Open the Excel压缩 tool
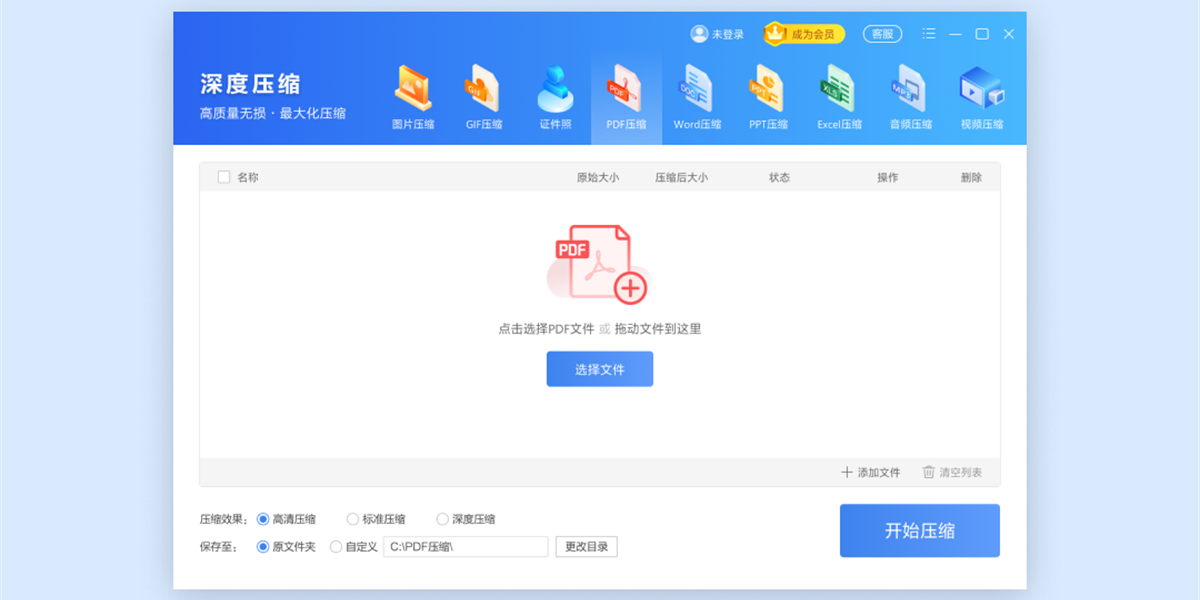Viewport: 1200px width, 600px height. (x=839, y=98)
